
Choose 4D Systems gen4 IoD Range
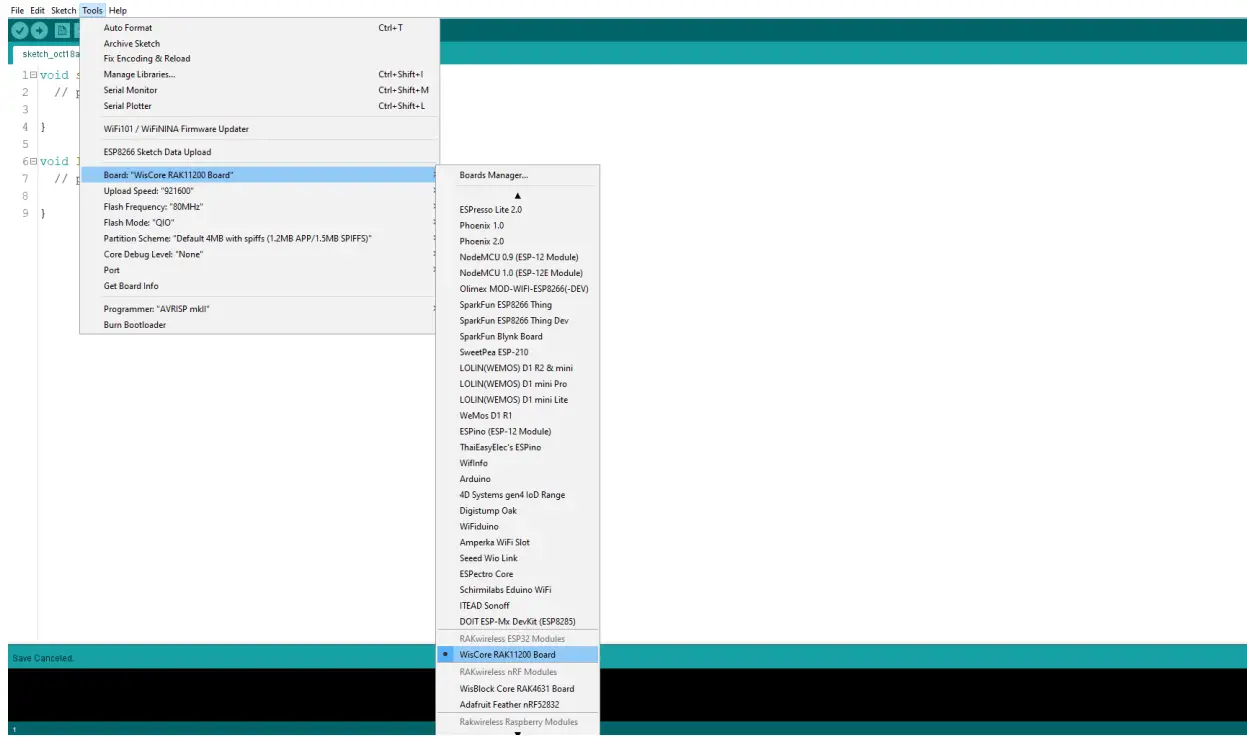[518, 495]
